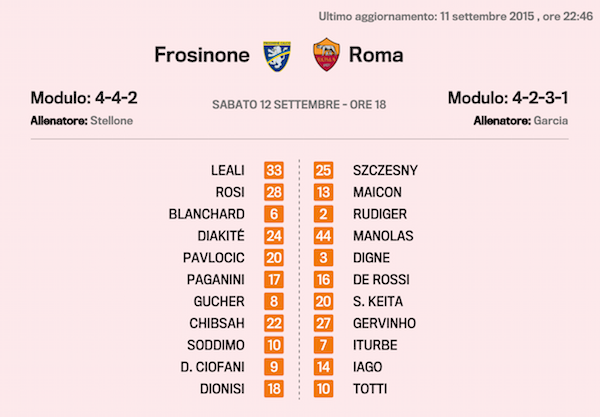Click coach name Garcia
Screen dimensions: 600x417
pos(549,120)
